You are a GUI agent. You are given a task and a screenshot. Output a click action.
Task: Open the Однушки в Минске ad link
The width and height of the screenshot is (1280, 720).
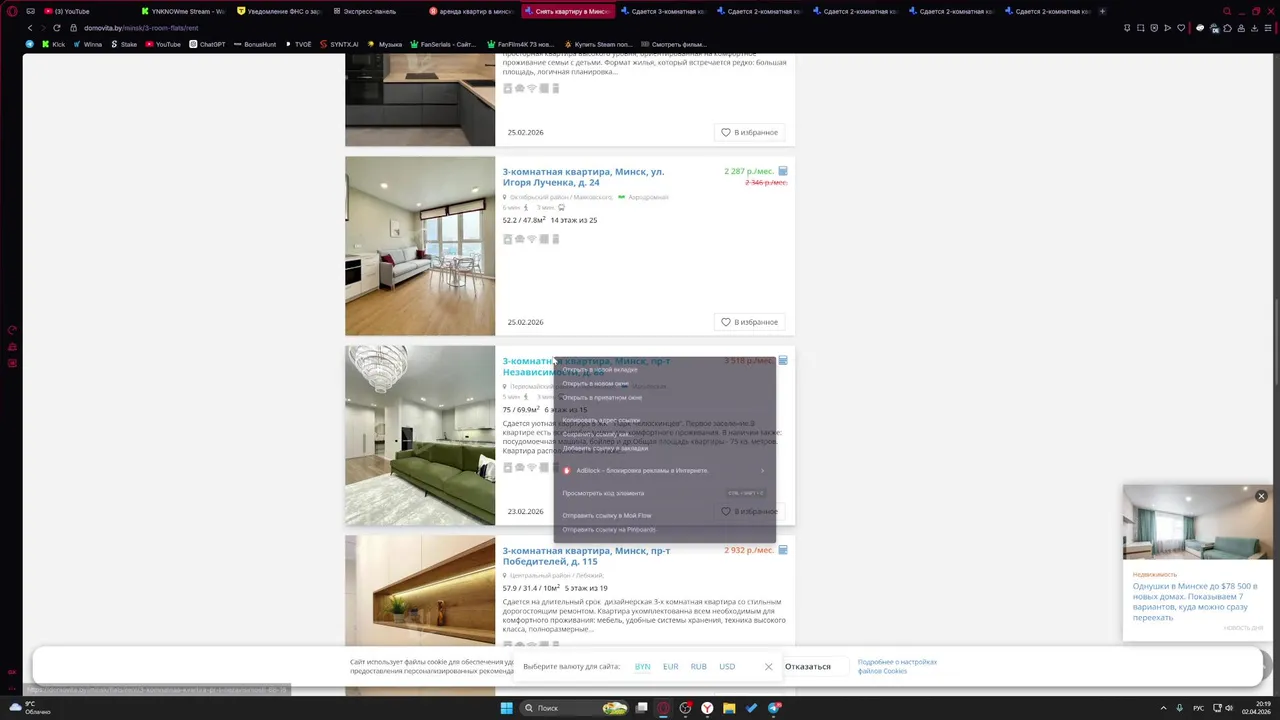pos(1195,601)
